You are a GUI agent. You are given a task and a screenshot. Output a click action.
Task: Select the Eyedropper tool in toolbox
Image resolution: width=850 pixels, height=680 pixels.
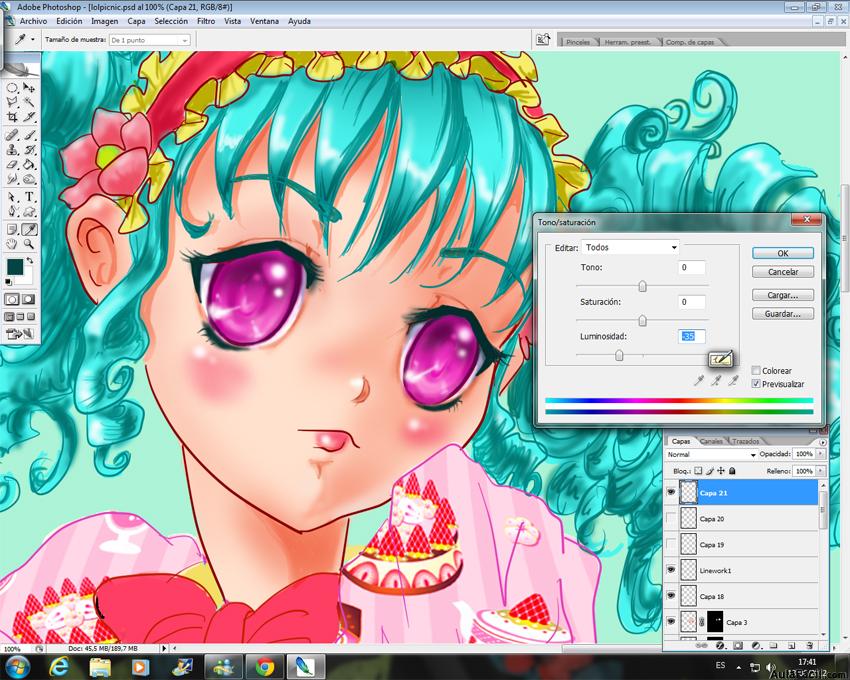pos(29,230)
